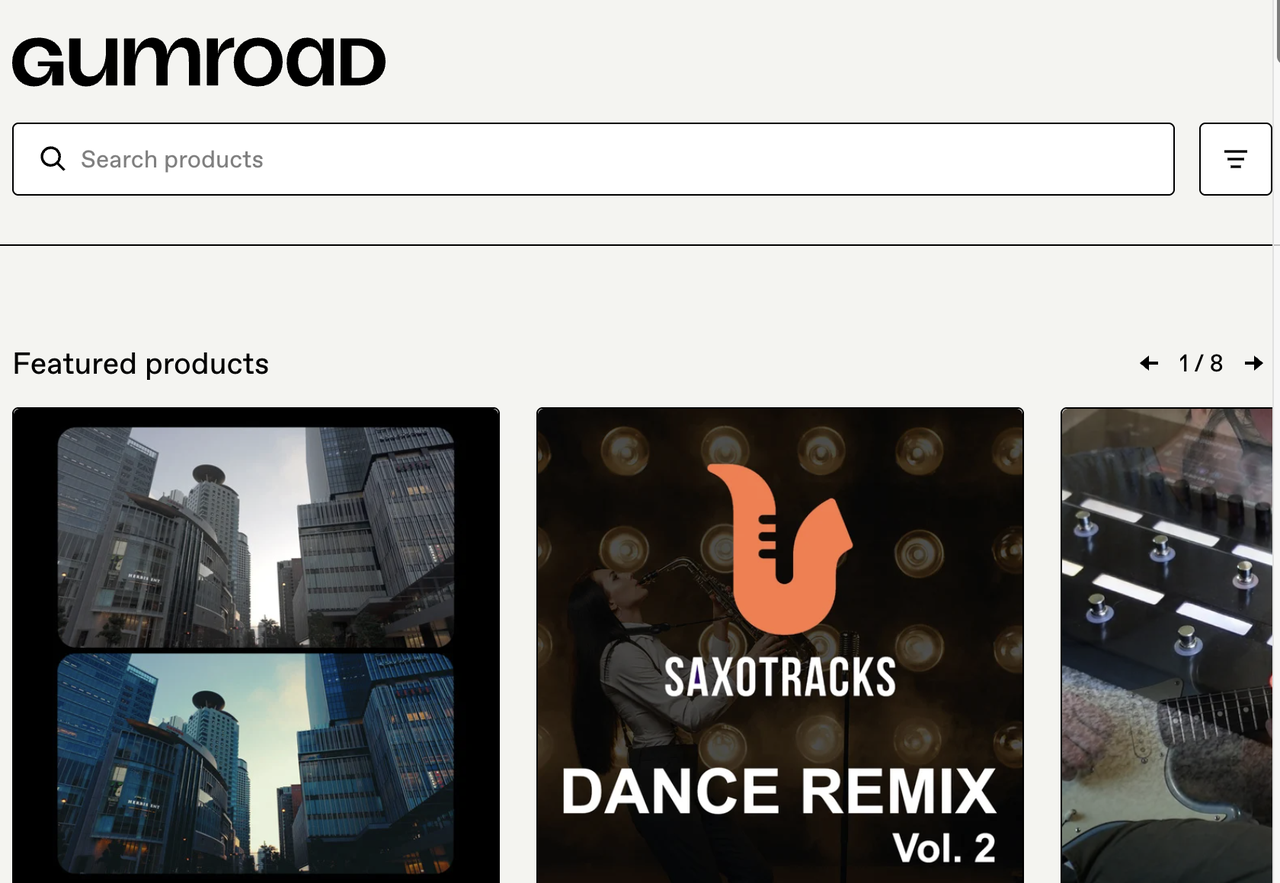The width and height of the screenshot is (1280, 883).
Task: Click the Gumroad logo
Action: pos(198,62)
